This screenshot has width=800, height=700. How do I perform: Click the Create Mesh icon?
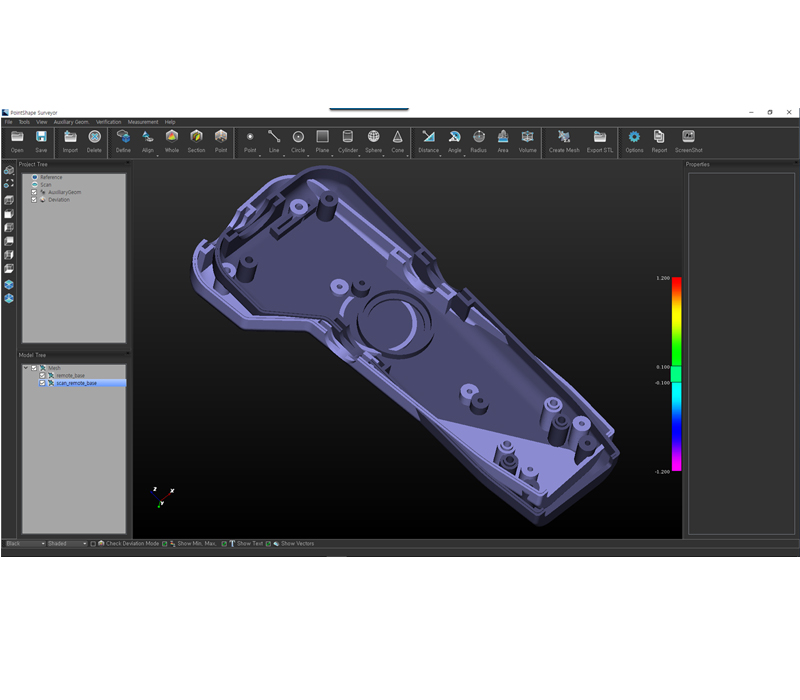tap(564, 140)
